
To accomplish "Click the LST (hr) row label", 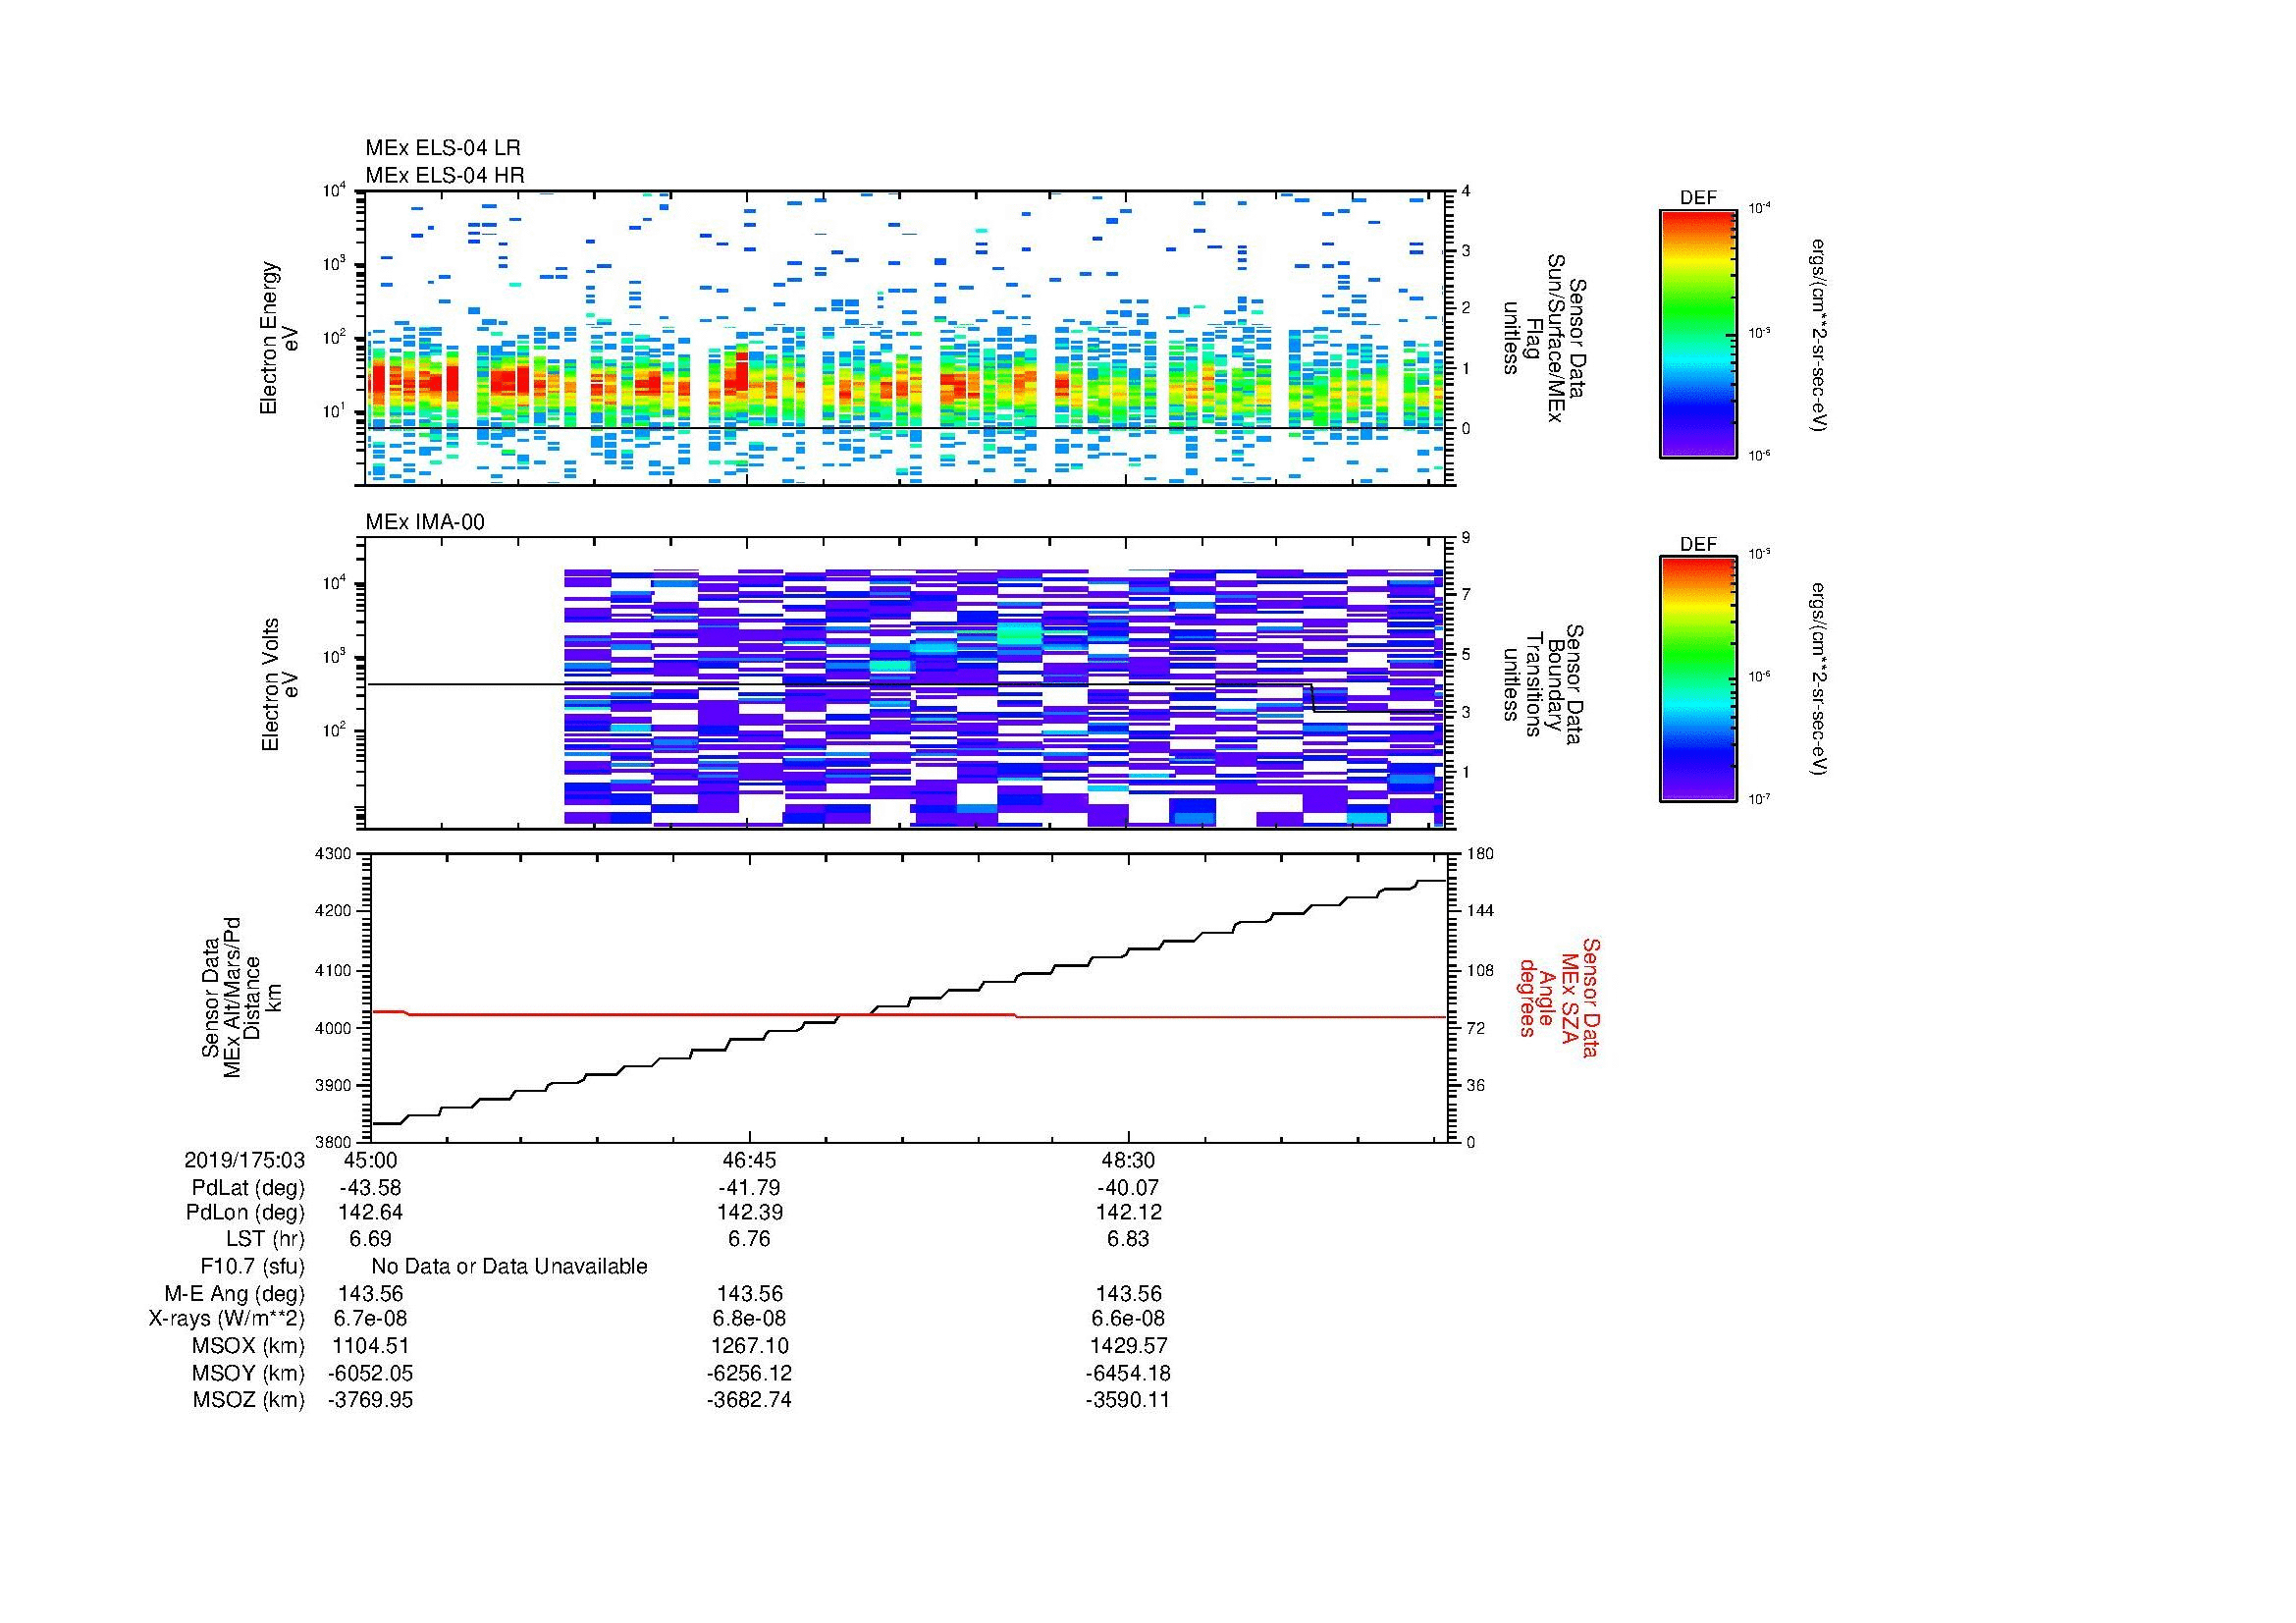I will click(265, 1239).
